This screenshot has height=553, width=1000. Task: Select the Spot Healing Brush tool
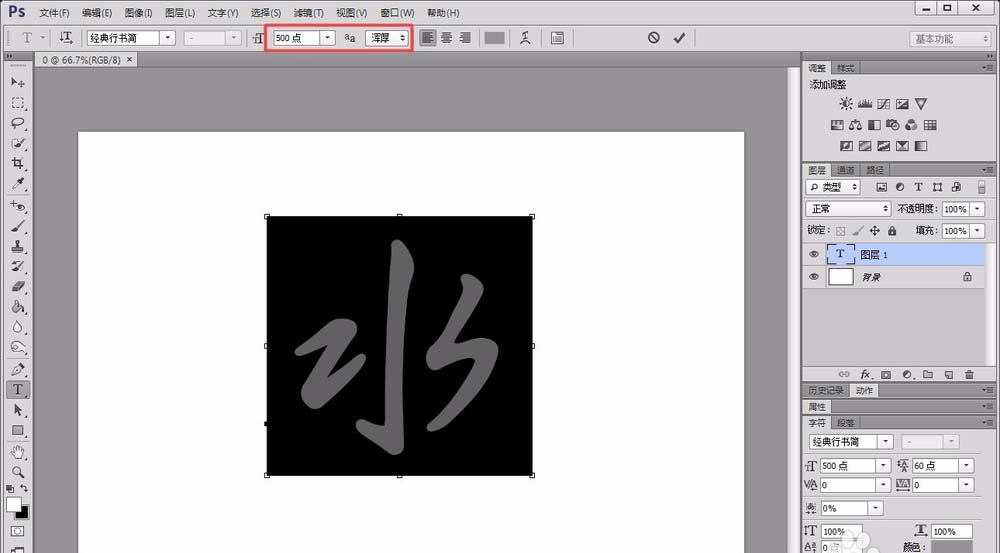tap(18, 206)
